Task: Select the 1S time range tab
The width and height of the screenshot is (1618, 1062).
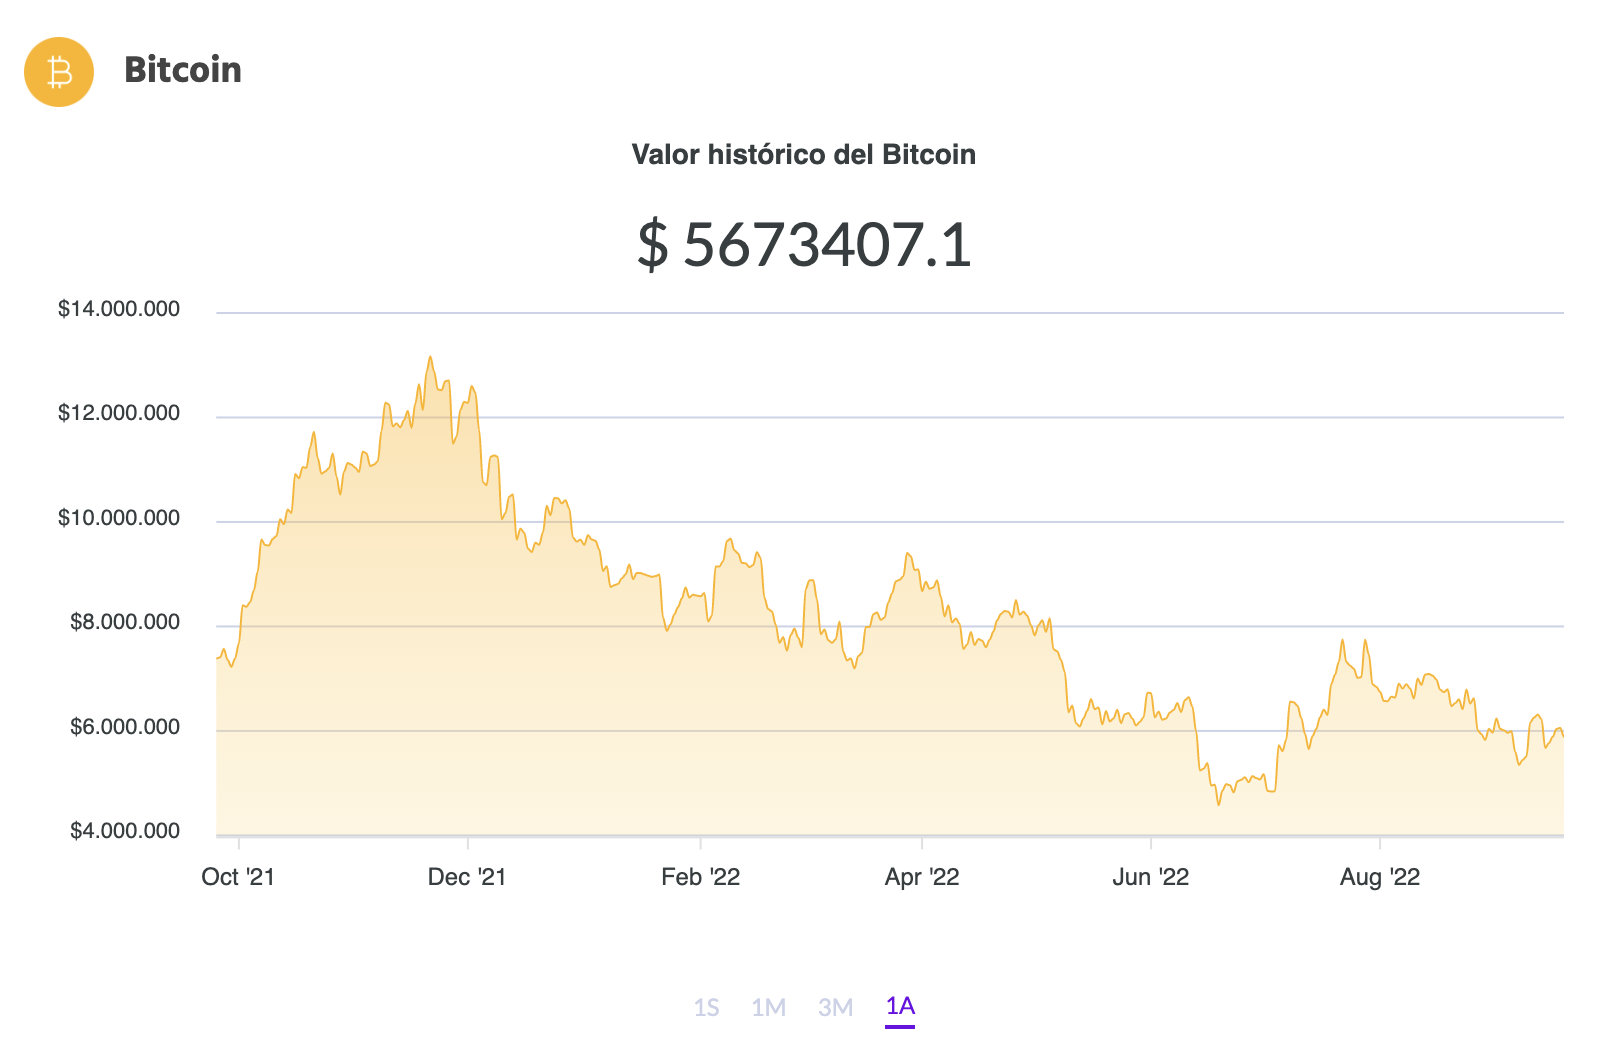Action: click(706, 1007)
